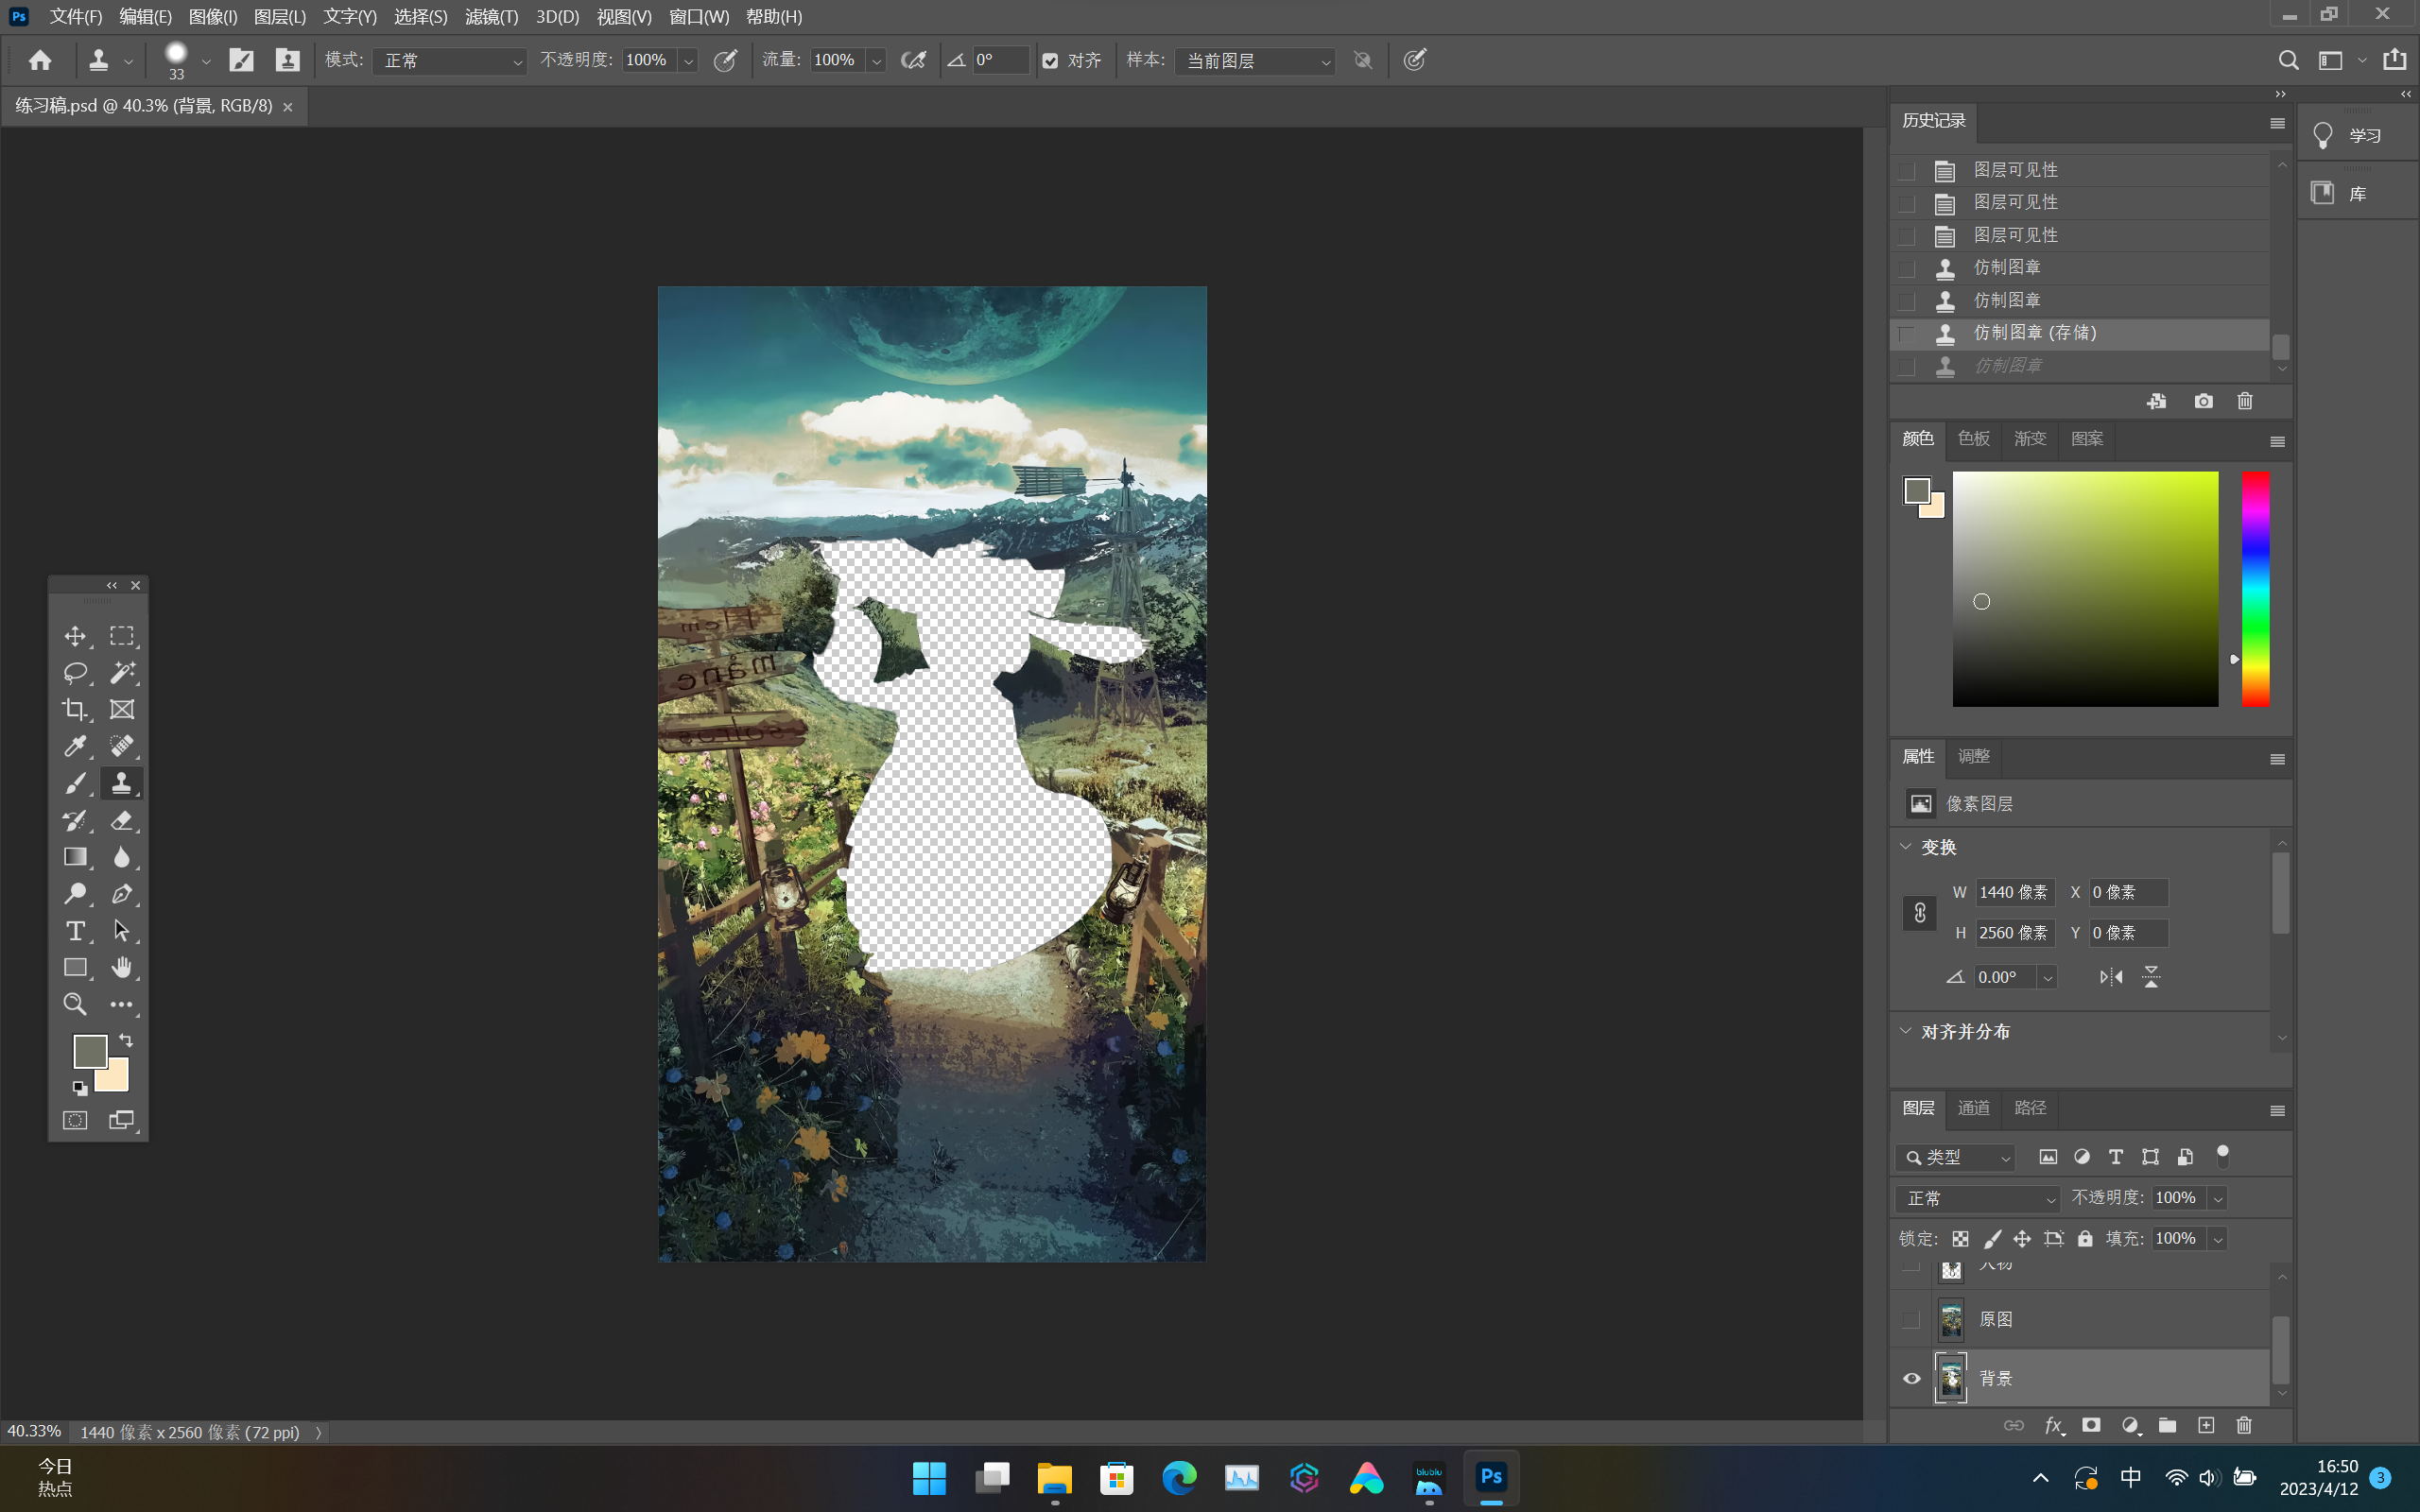This screenshot has height=1512, width=2420.
Task: Select the Magic Wand tool
Action: [122, 673]
